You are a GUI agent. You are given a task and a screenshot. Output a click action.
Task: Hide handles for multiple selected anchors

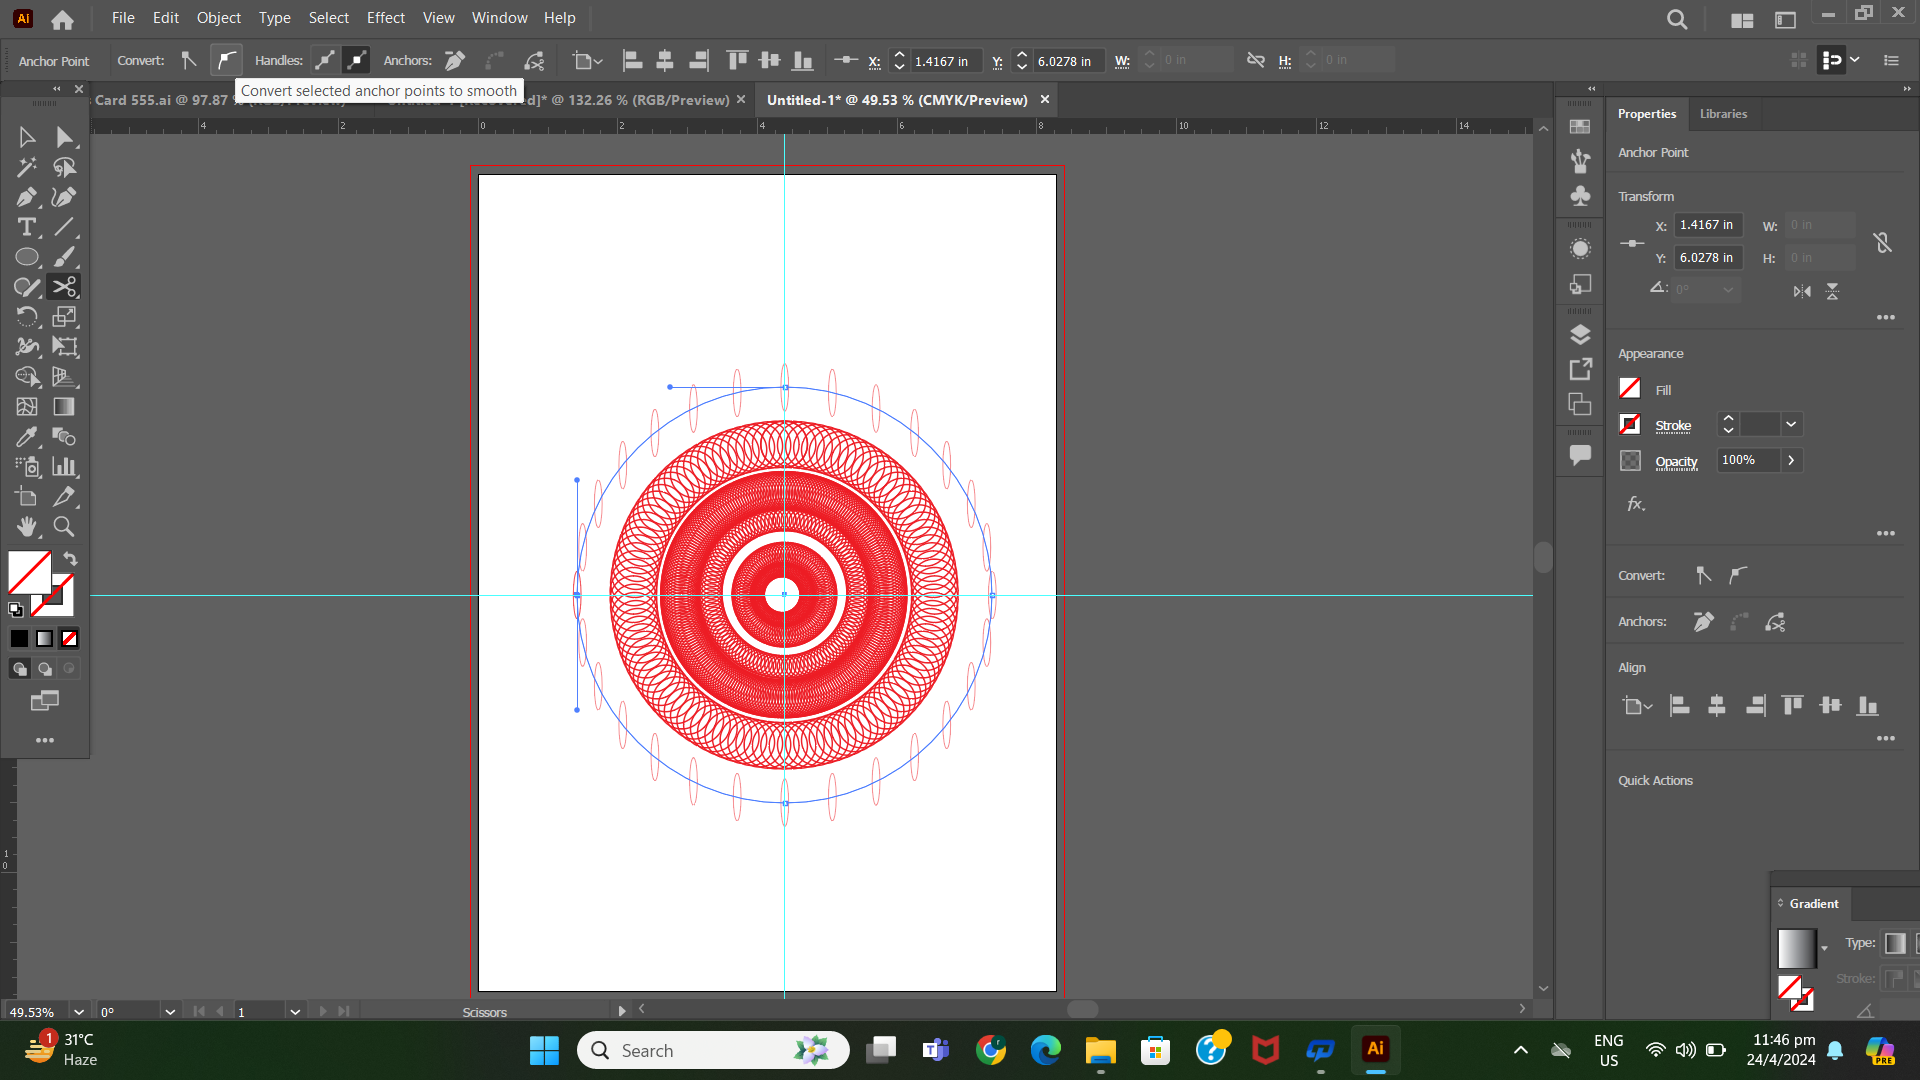click(356, 61)
